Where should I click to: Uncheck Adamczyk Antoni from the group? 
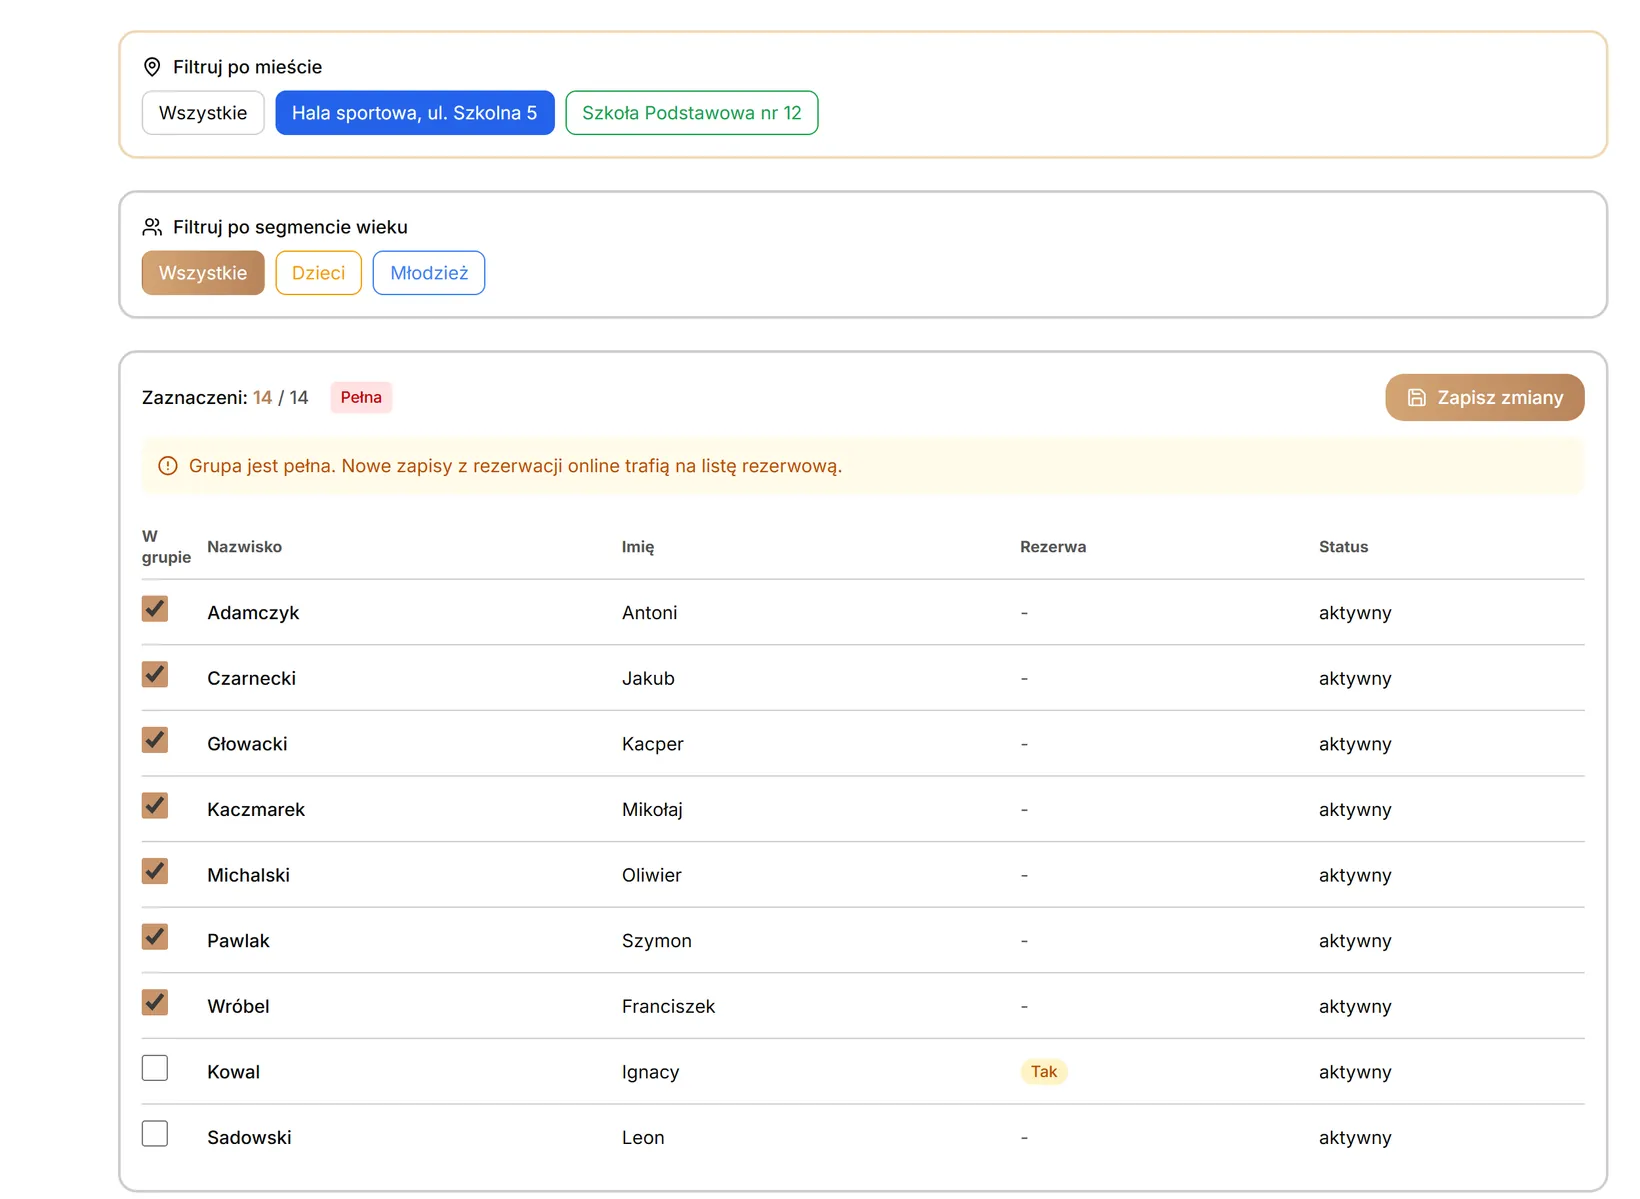point(155,609)
